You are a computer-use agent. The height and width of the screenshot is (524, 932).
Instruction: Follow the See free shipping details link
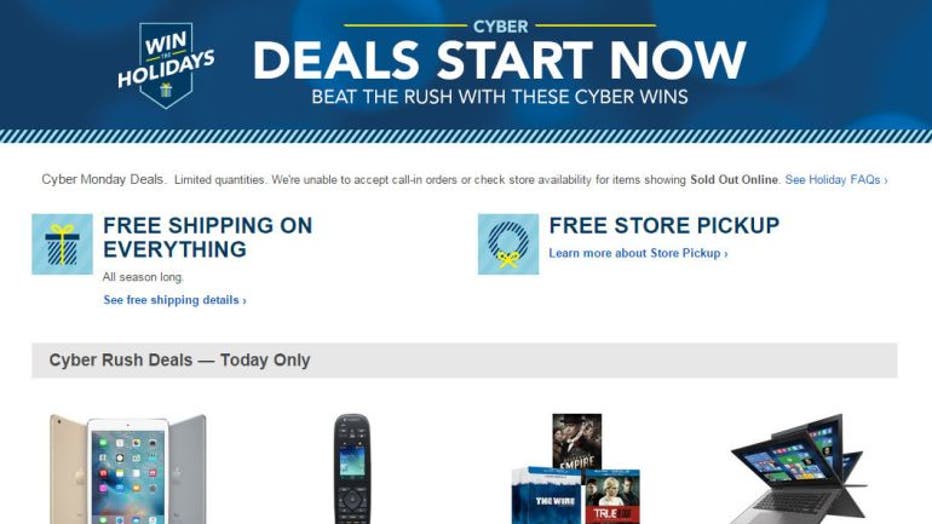175,300
